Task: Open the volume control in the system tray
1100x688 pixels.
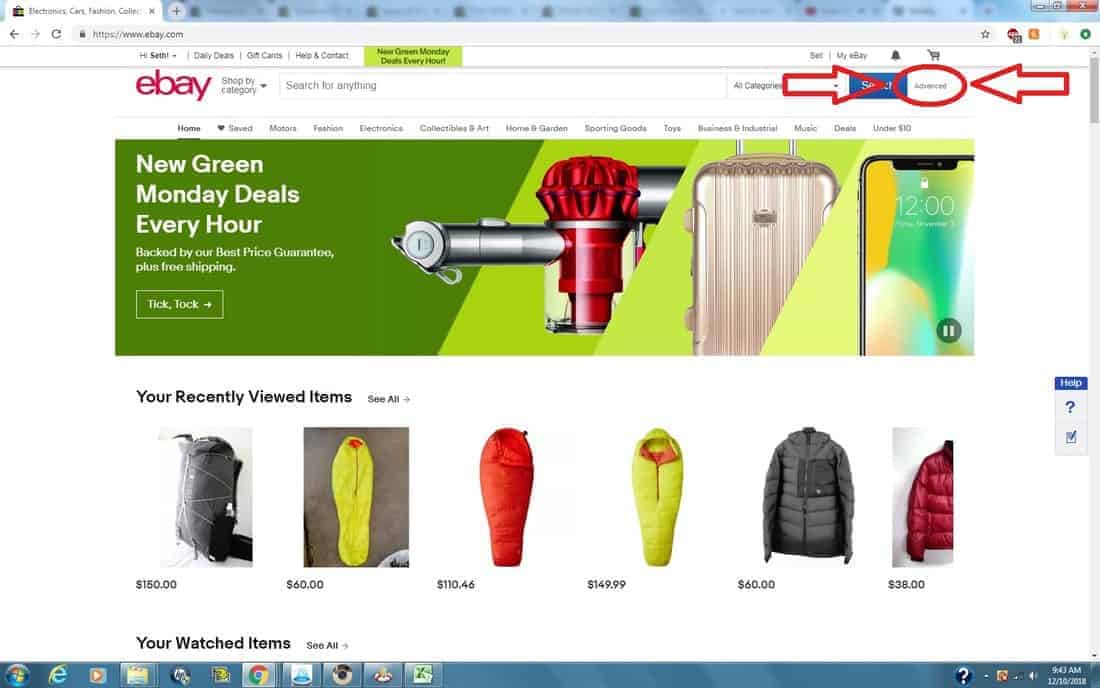Action: [1033, 676]
